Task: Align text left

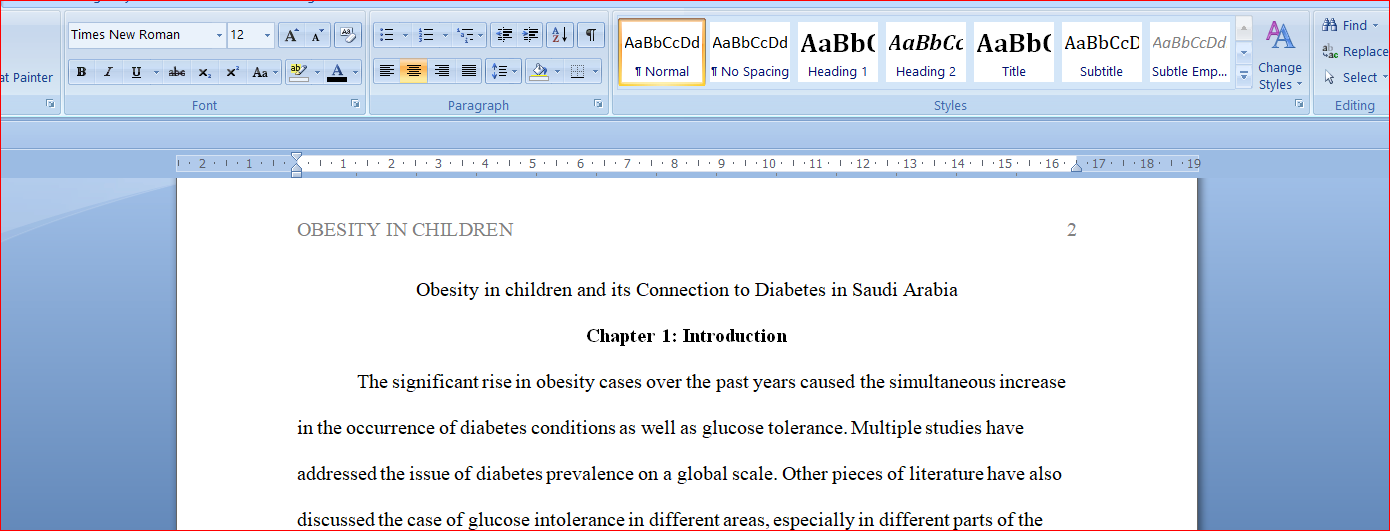Action: (x=386, y=71)
